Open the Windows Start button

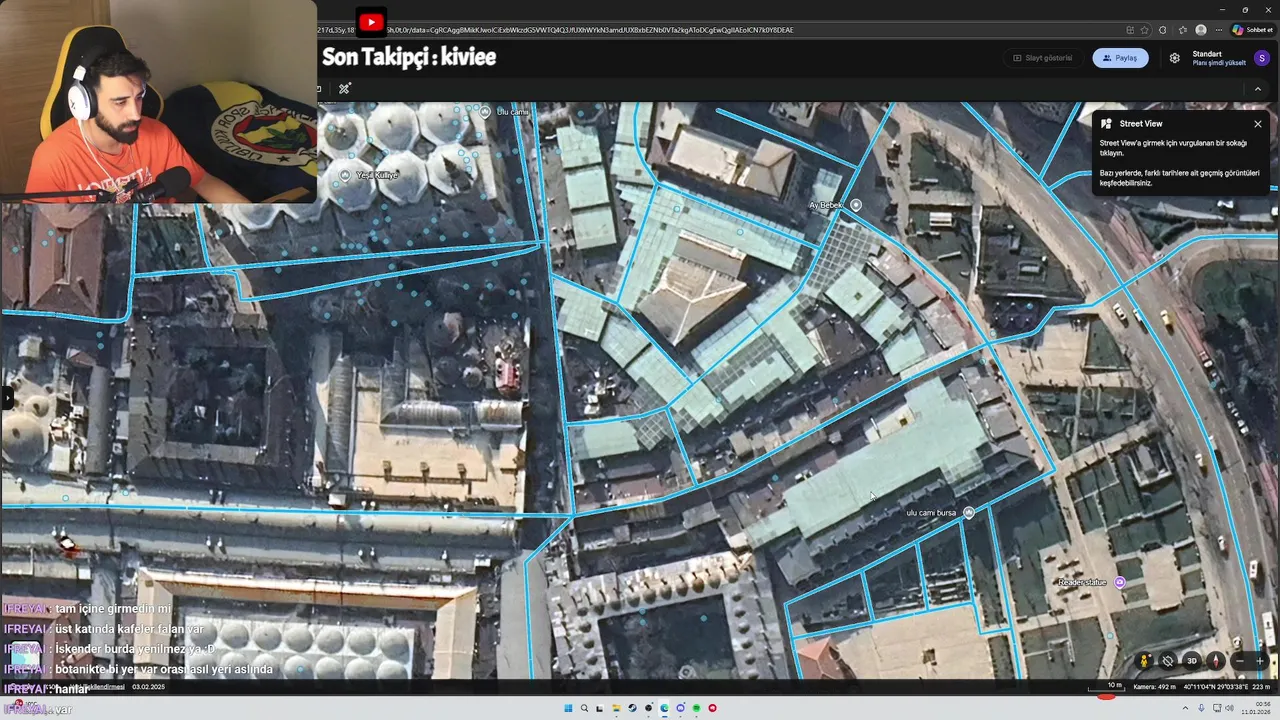click(x=568, y=708)
